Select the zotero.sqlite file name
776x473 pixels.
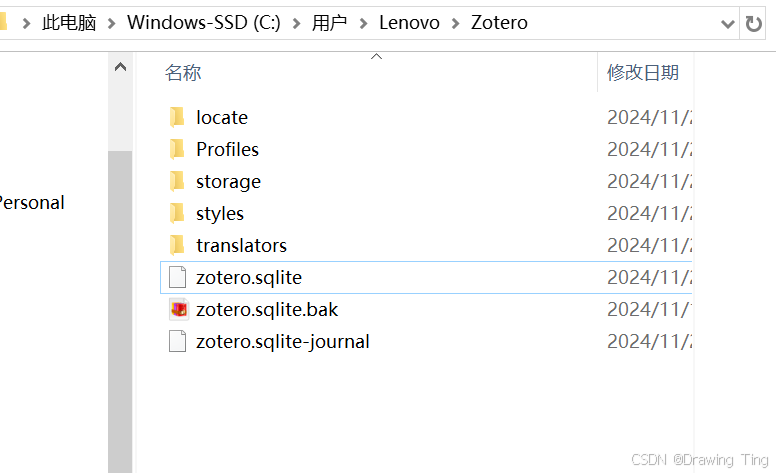(249, 278)
